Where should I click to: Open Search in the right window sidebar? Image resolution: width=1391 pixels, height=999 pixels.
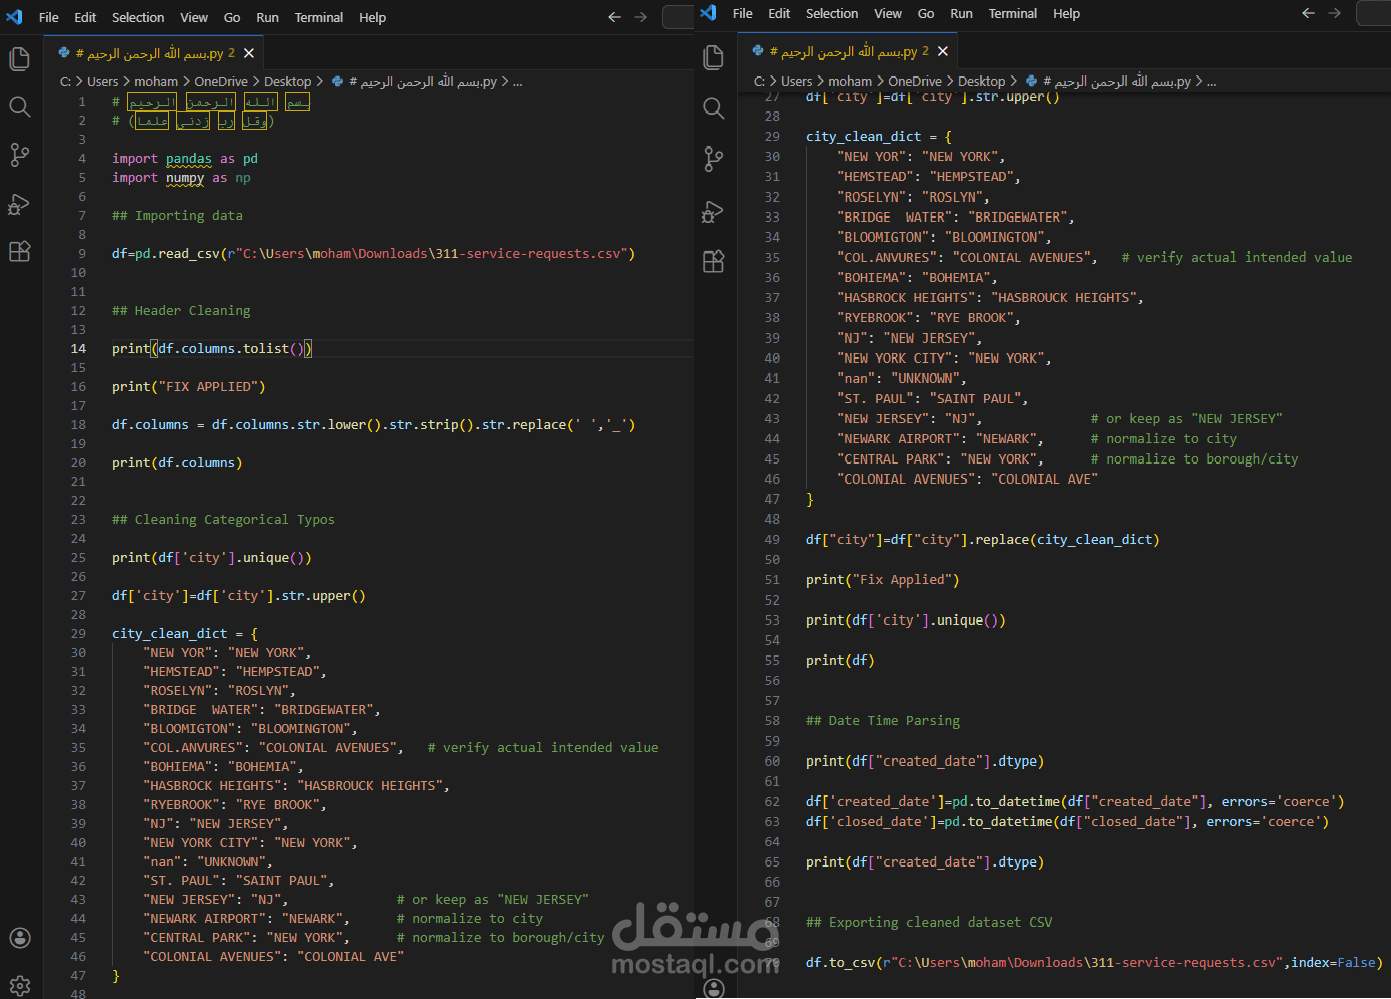[713, 107]
